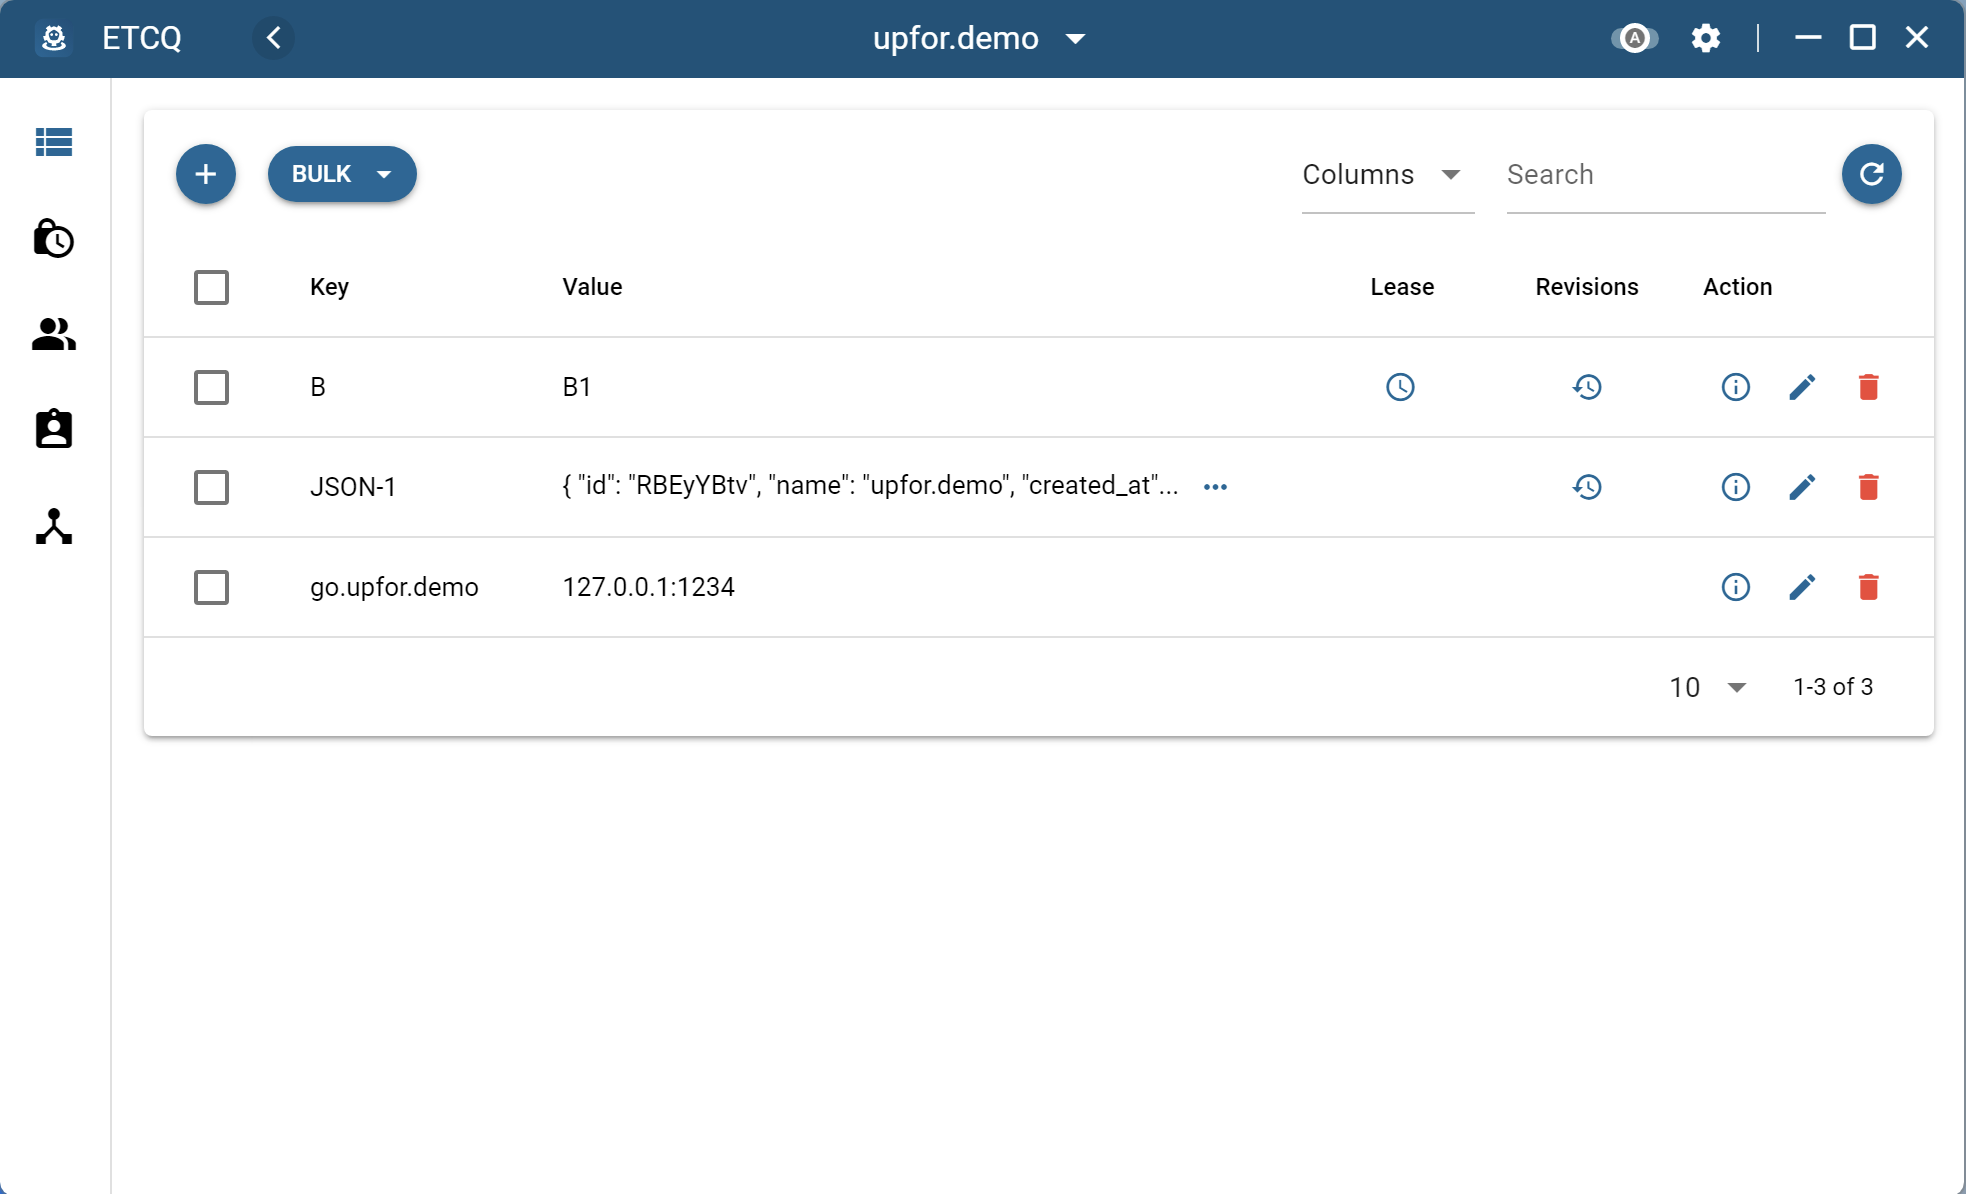This screenshot has width=1966, height=1194.
Task: Expand the Columns selector
Action: [x=1386, y=175]
